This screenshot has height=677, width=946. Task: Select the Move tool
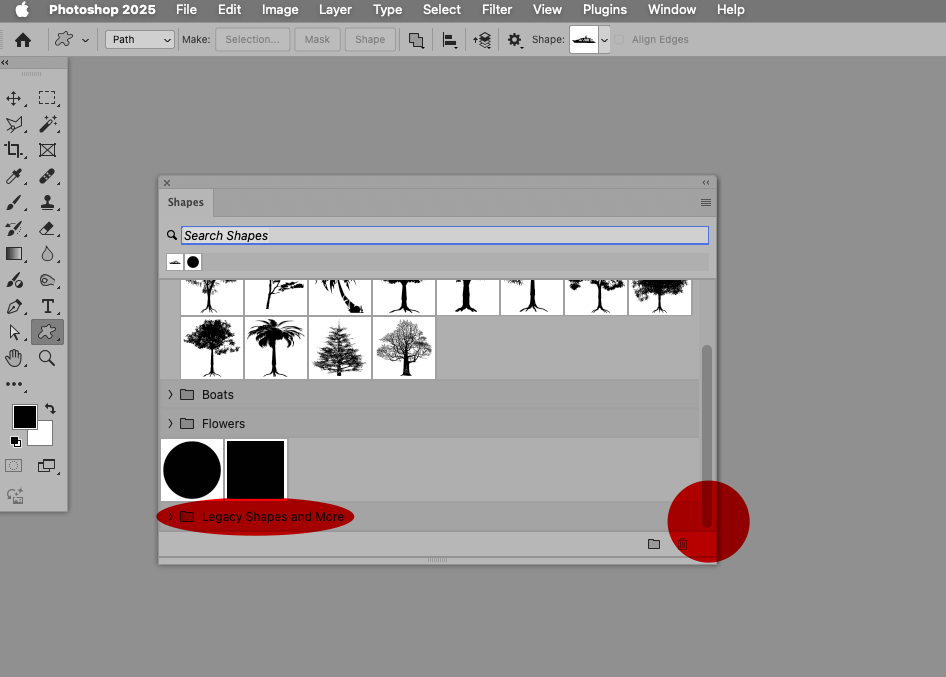coord(14,98)
